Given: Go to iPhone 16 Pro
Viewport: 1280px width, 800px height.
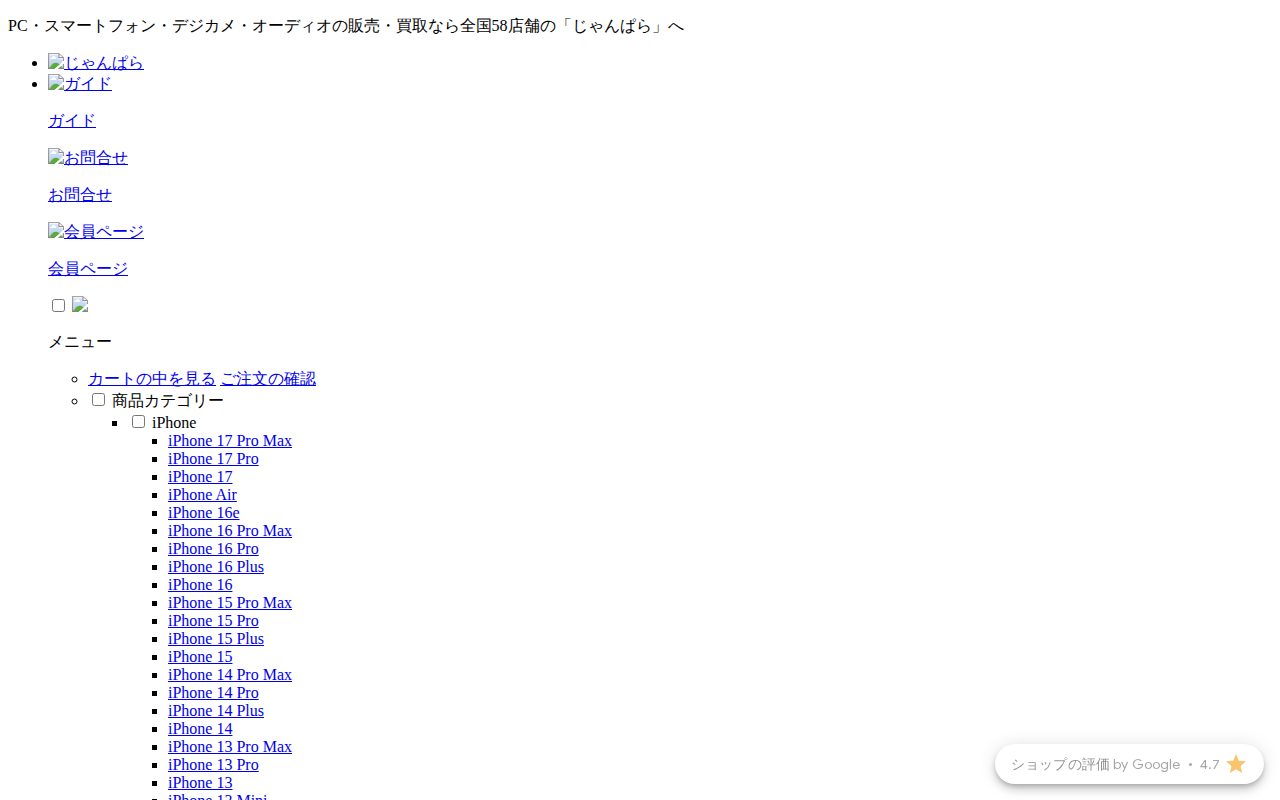Looking at the screenshot, I should (213, 549).
